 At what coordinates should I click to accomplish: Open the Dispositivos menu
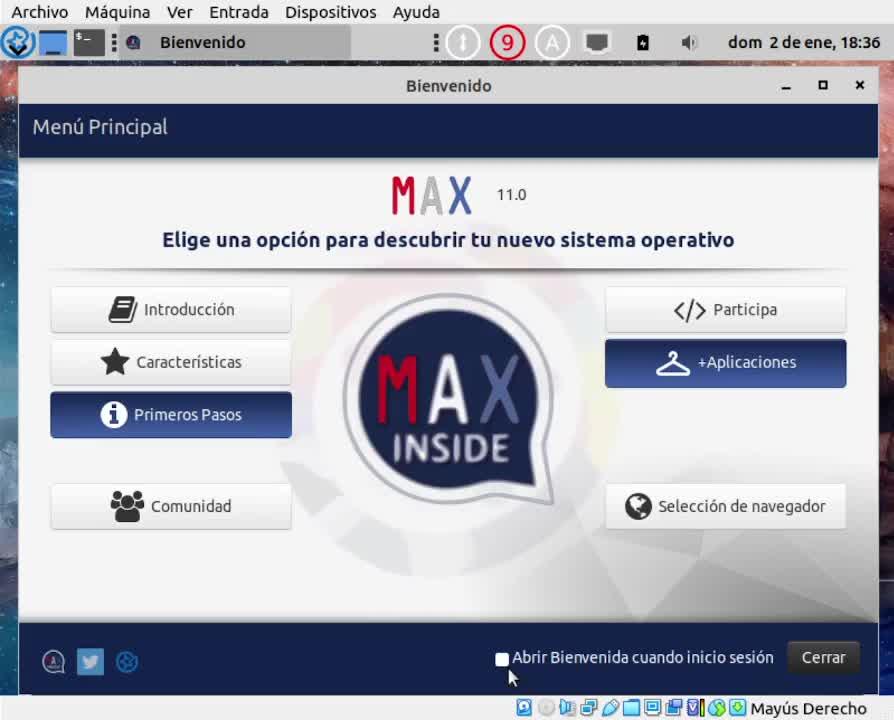tap(331, 12)
